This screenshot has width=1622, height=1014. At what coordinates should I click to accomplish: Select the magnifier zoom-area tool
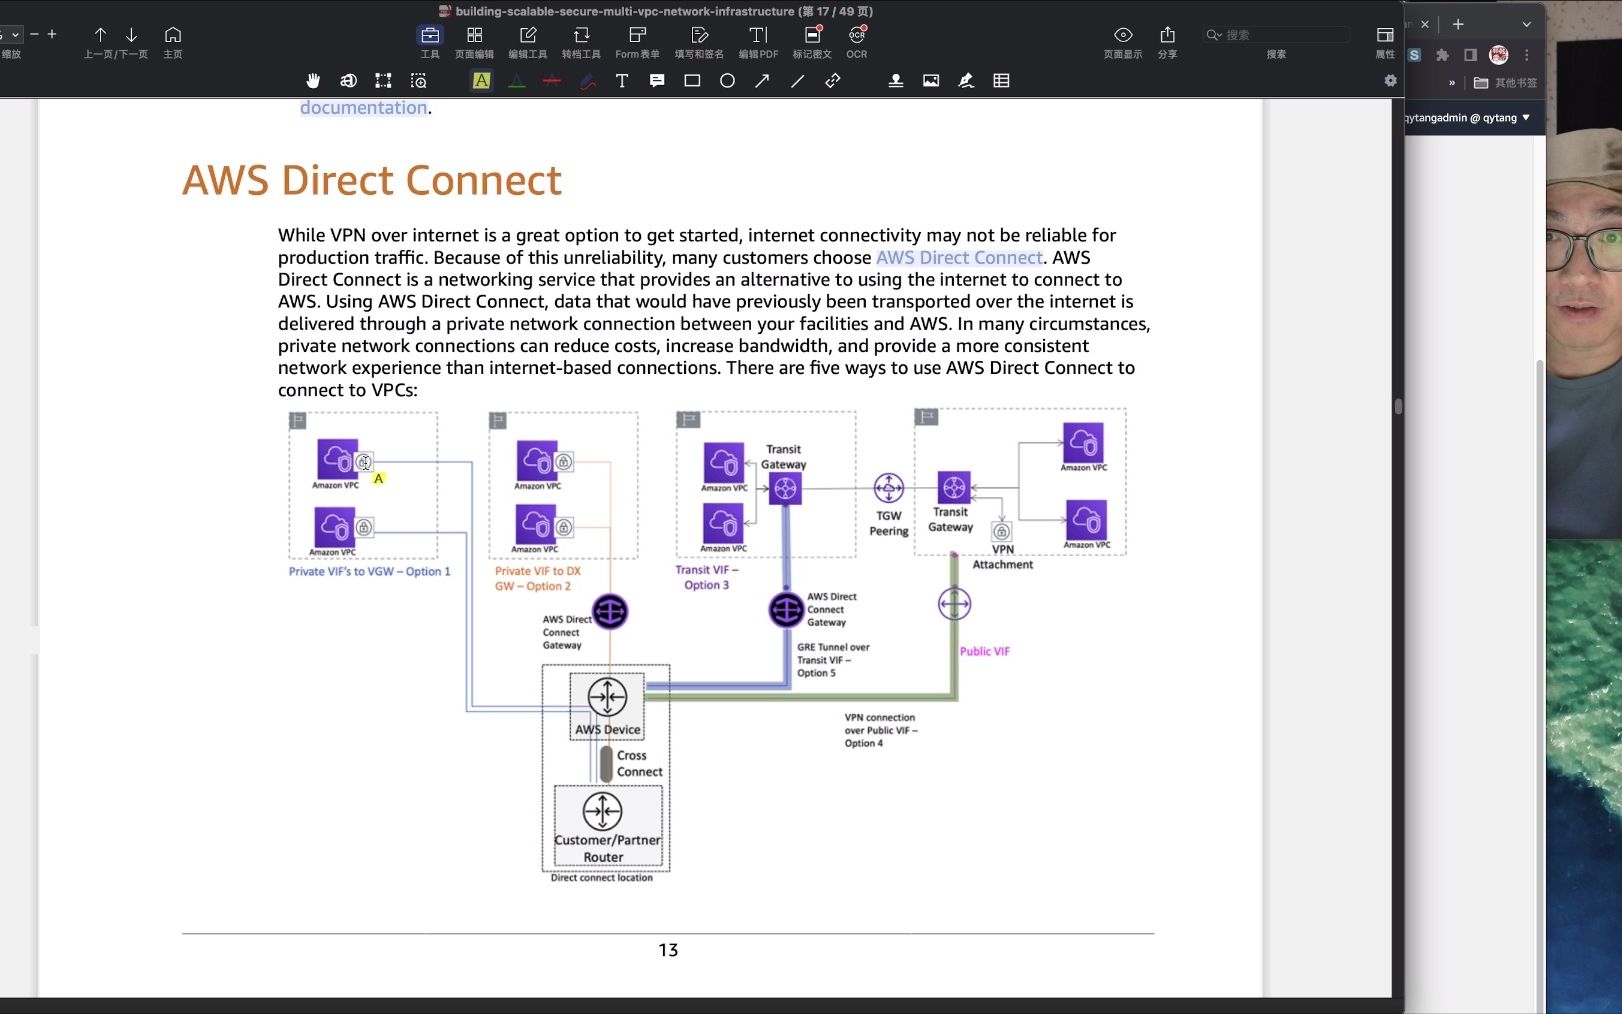click(x=418, y=81)
